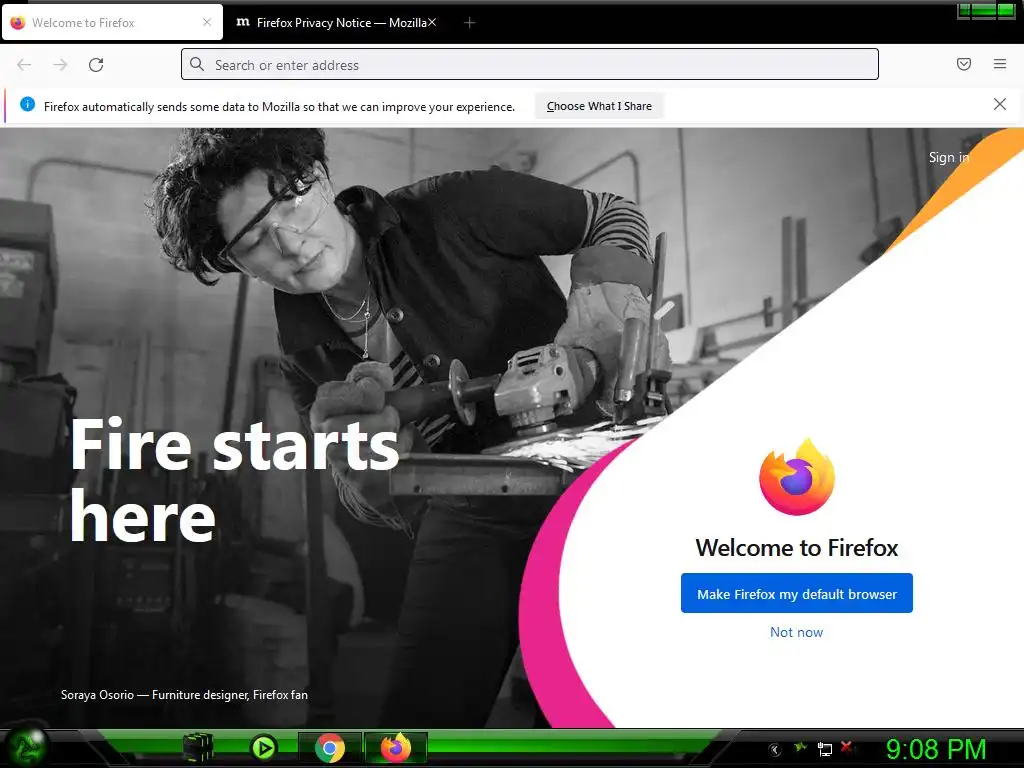Image resolution: width=1024 pixels, height=768 pixels.
Task: Open Google Chrome from the taskbar
Action: tap(330, 748)
